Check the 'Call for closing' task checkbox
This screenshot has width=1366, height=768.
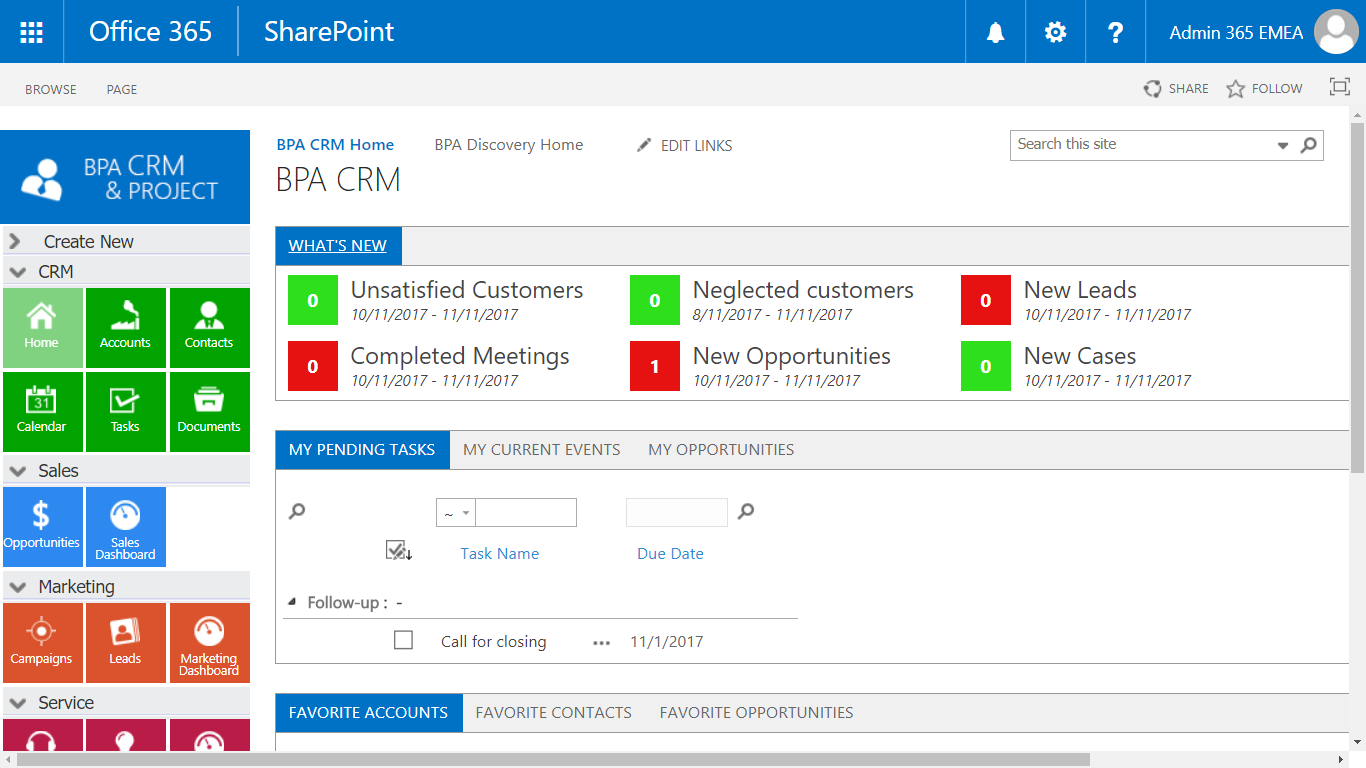403,640
